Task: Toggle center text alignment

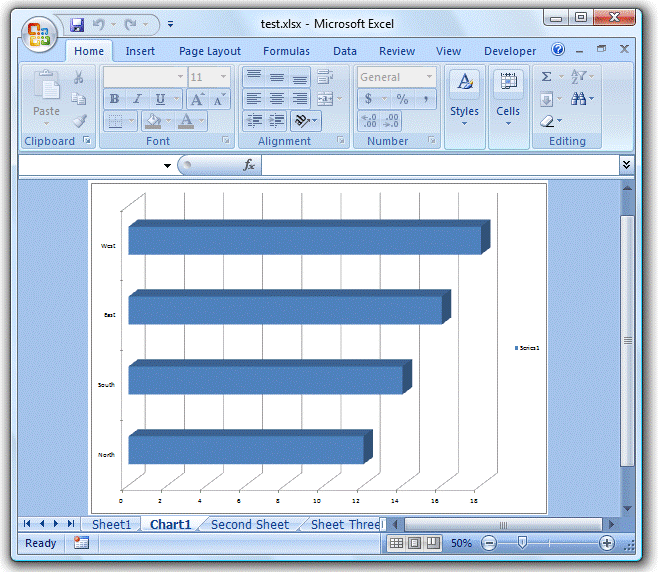Action: coord(277,99)
